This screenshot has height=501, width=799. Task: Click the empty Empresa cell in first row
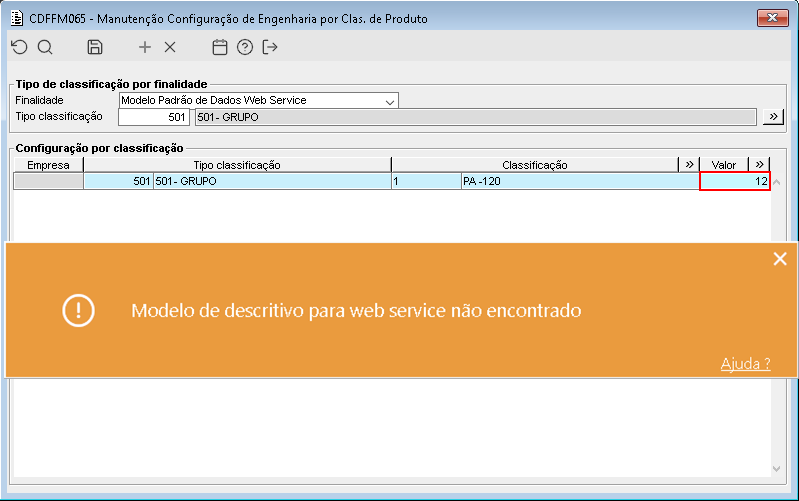[x=48, y=181]
